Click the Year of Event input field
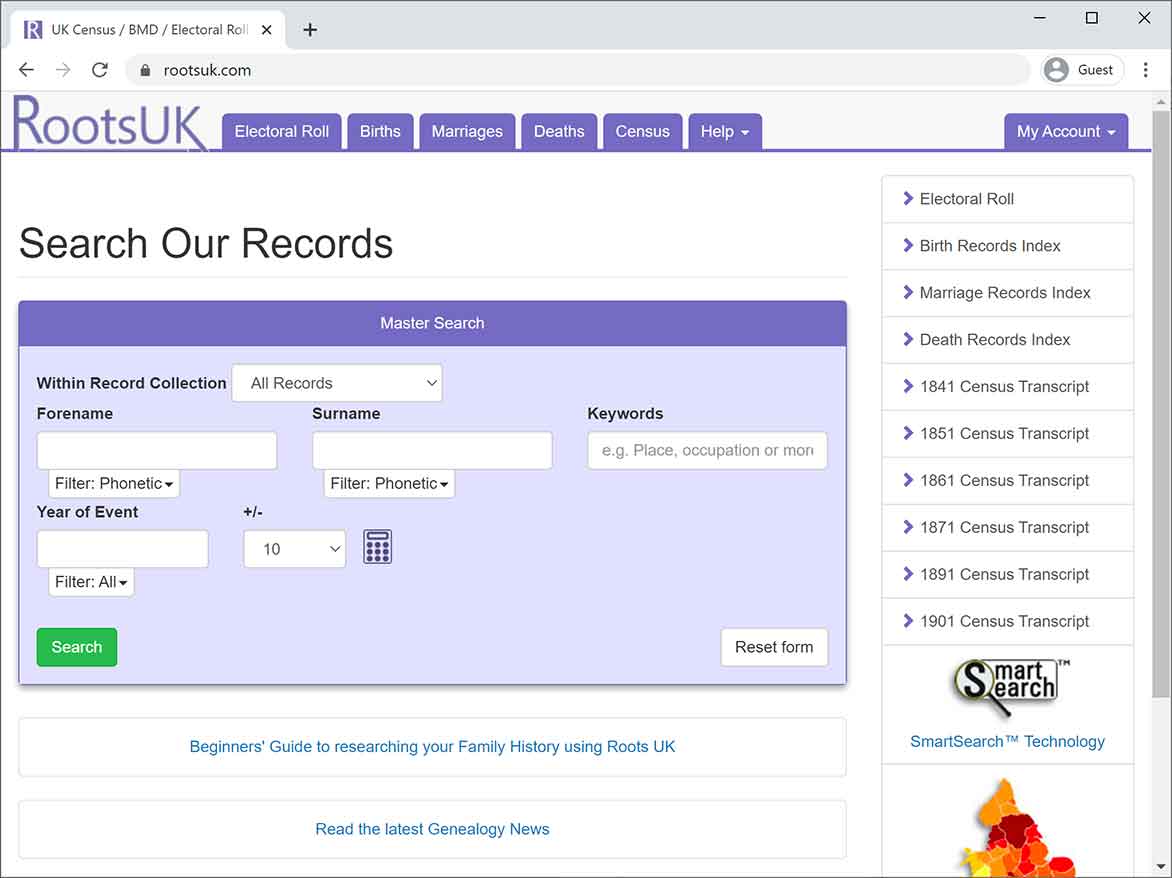 123,549
